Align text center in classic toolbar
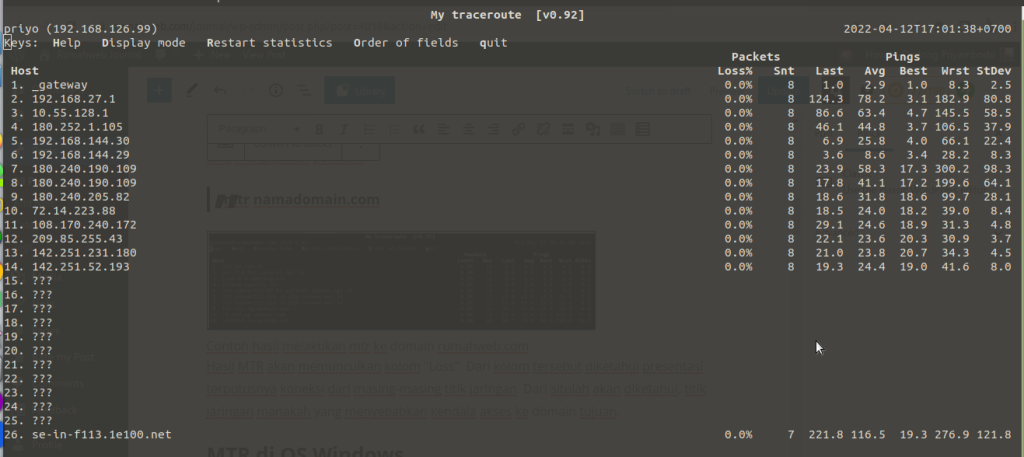This screenshot has width=1024, height=457. click(468, 129)
